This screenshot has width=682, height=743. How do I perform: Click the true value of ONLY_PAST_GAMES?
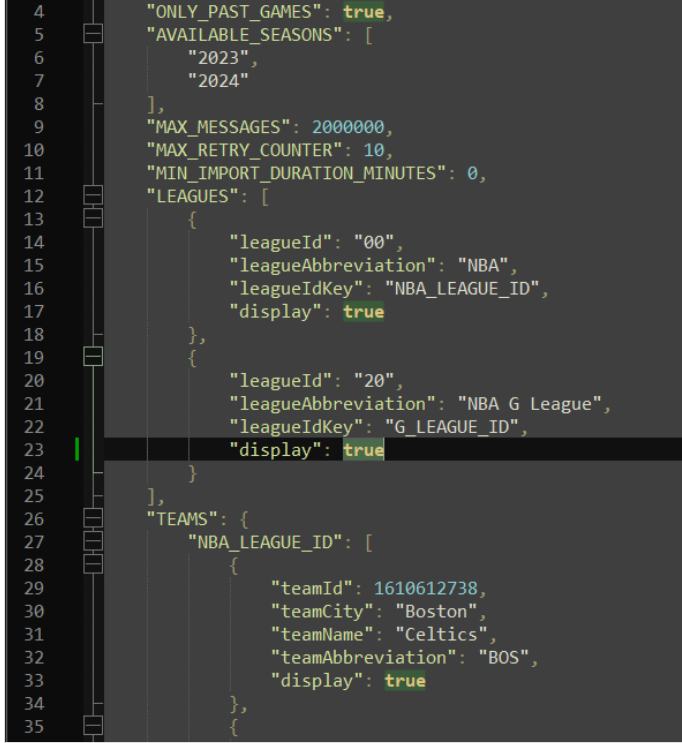click(364, 12)
